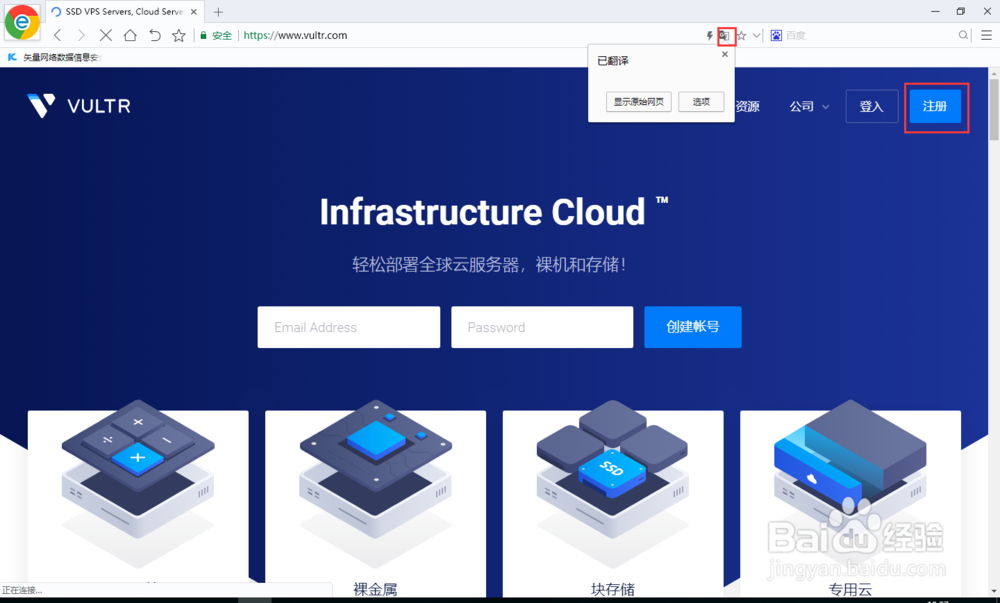Open a new tab with plus button

[218, 12]
